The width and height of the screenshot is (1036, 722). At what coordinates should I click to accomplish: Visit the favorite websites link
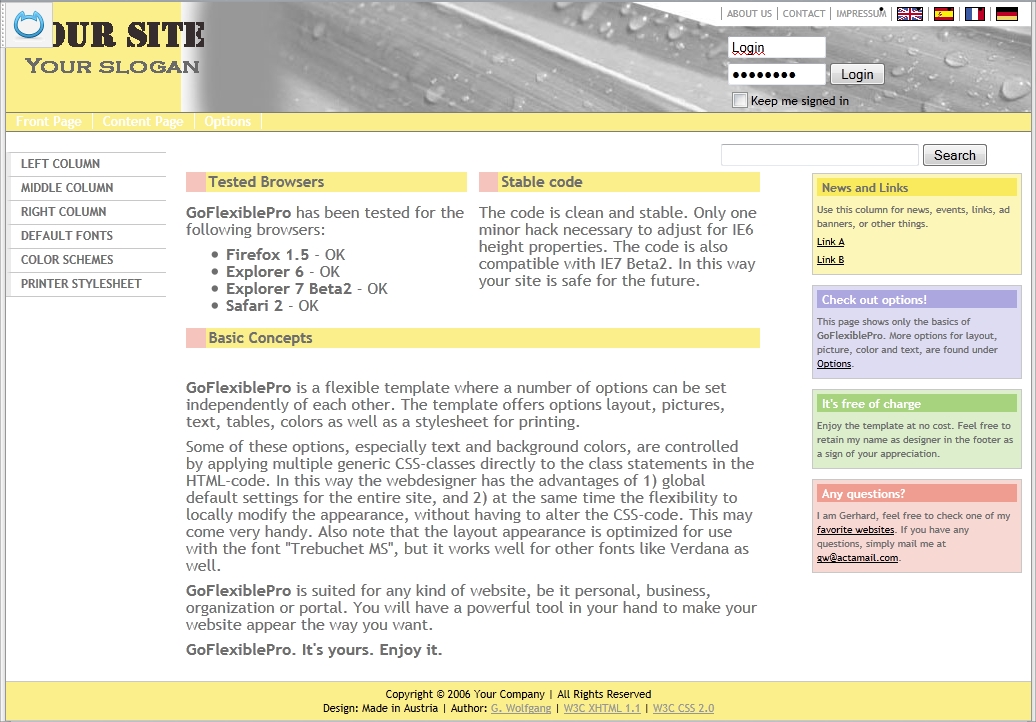coord(856,530)
